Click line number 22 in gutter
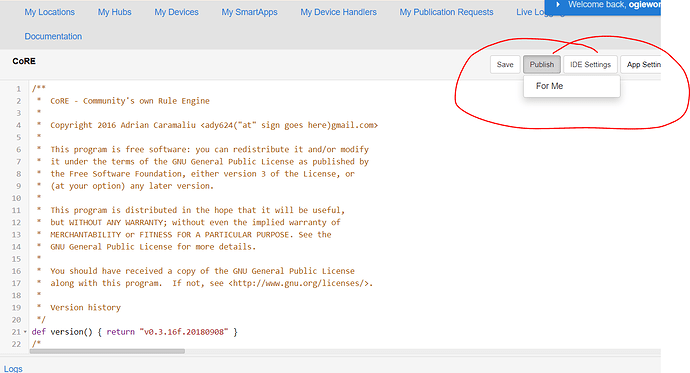 click(16, 344)
